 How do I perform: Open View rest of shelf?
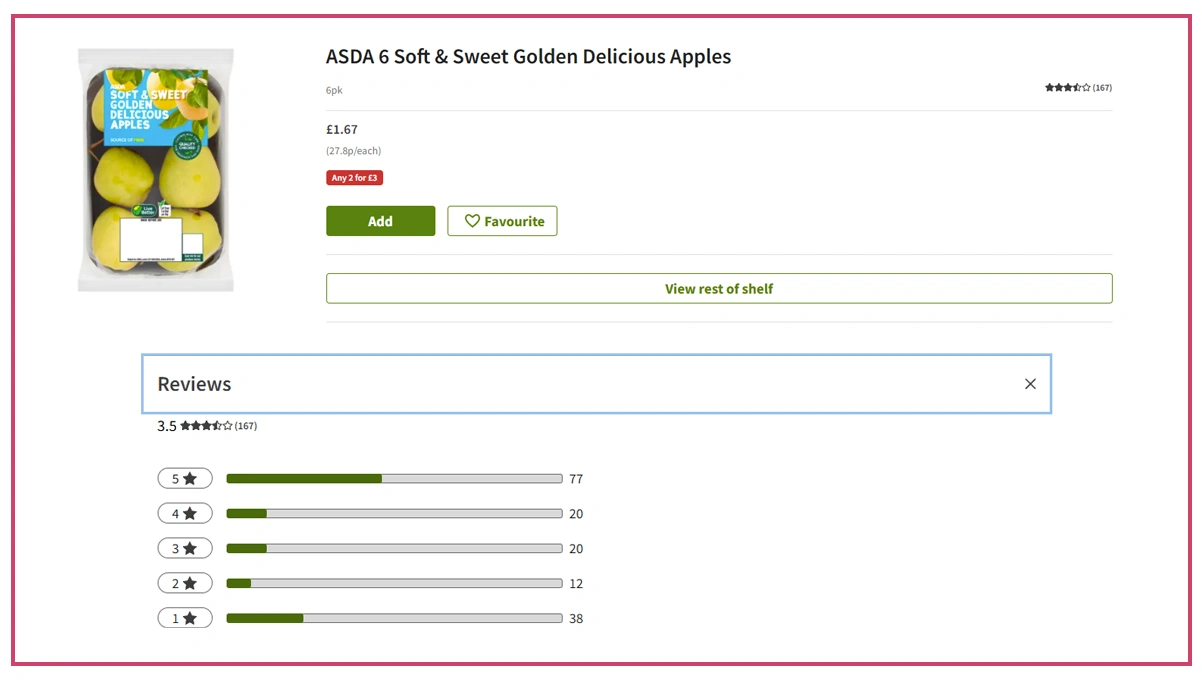[x=718, y=289]
